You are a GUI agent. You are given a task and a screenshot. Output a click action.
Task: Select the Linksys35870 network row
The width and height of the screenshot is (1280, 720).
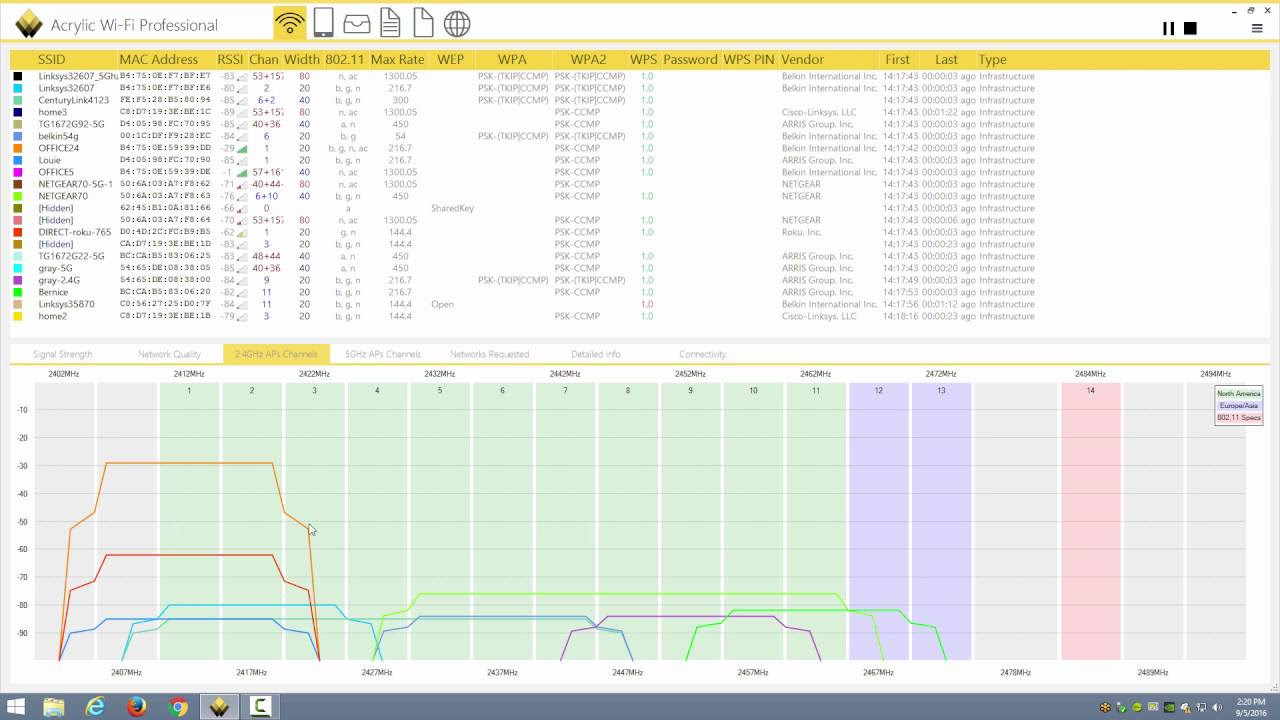point(640,304)
